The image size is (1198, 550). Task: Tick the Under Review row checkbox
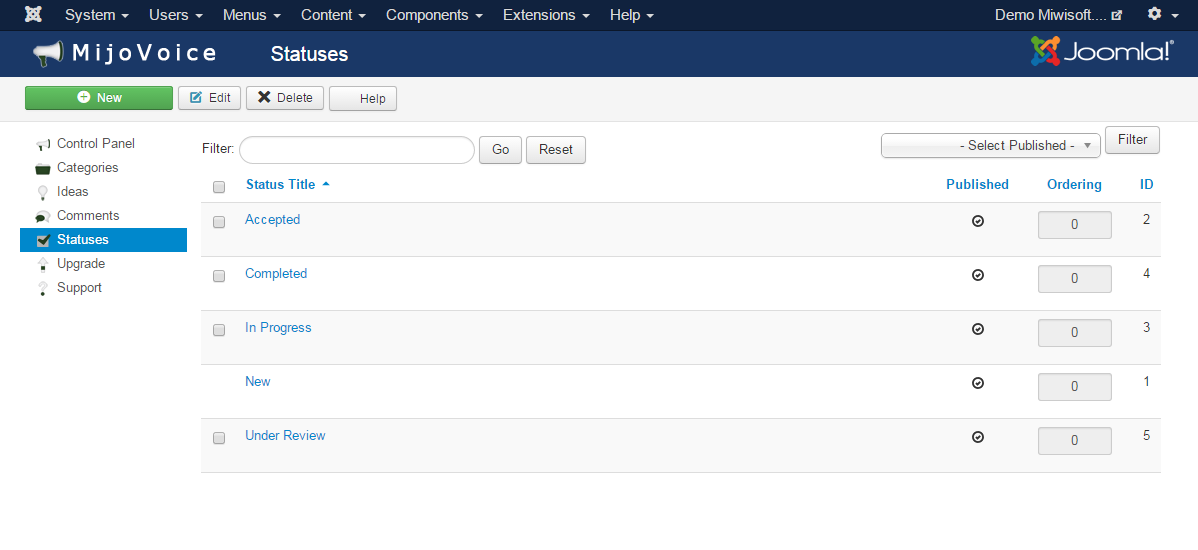(x=219, y=438)
